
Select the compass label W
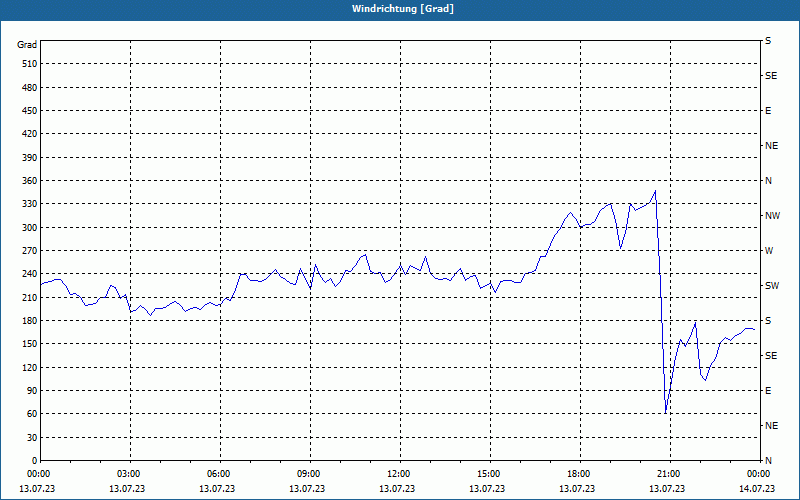pos(769,251)
